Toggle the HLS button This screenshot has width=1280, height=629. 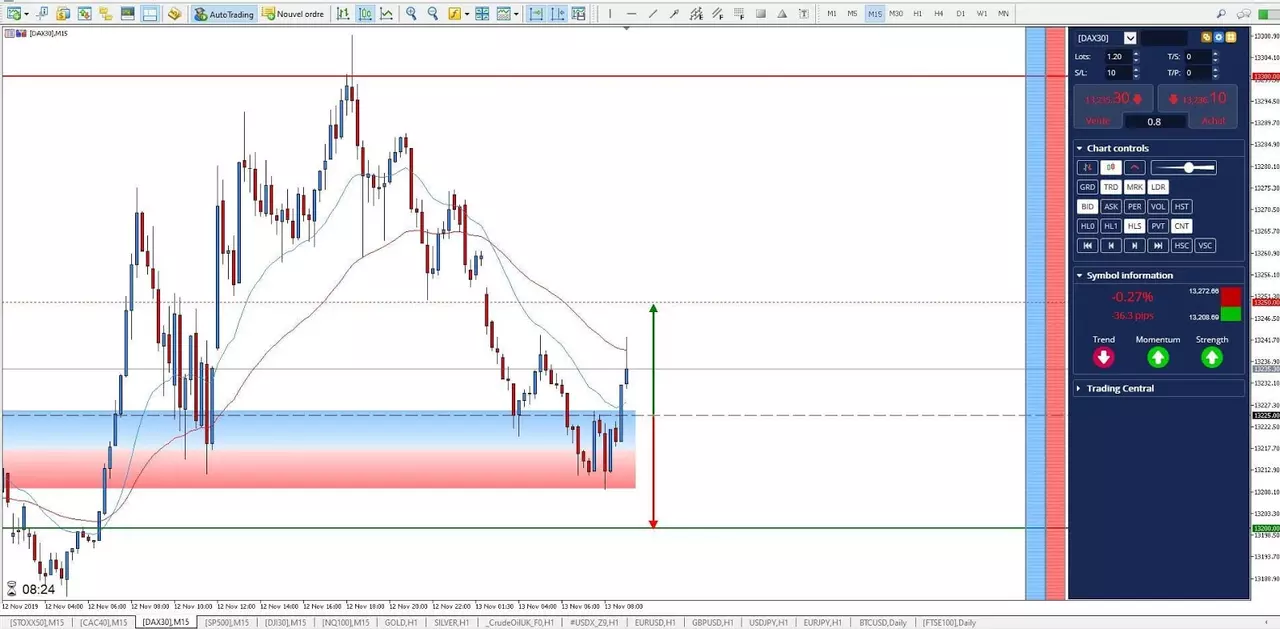point(1134,226)
